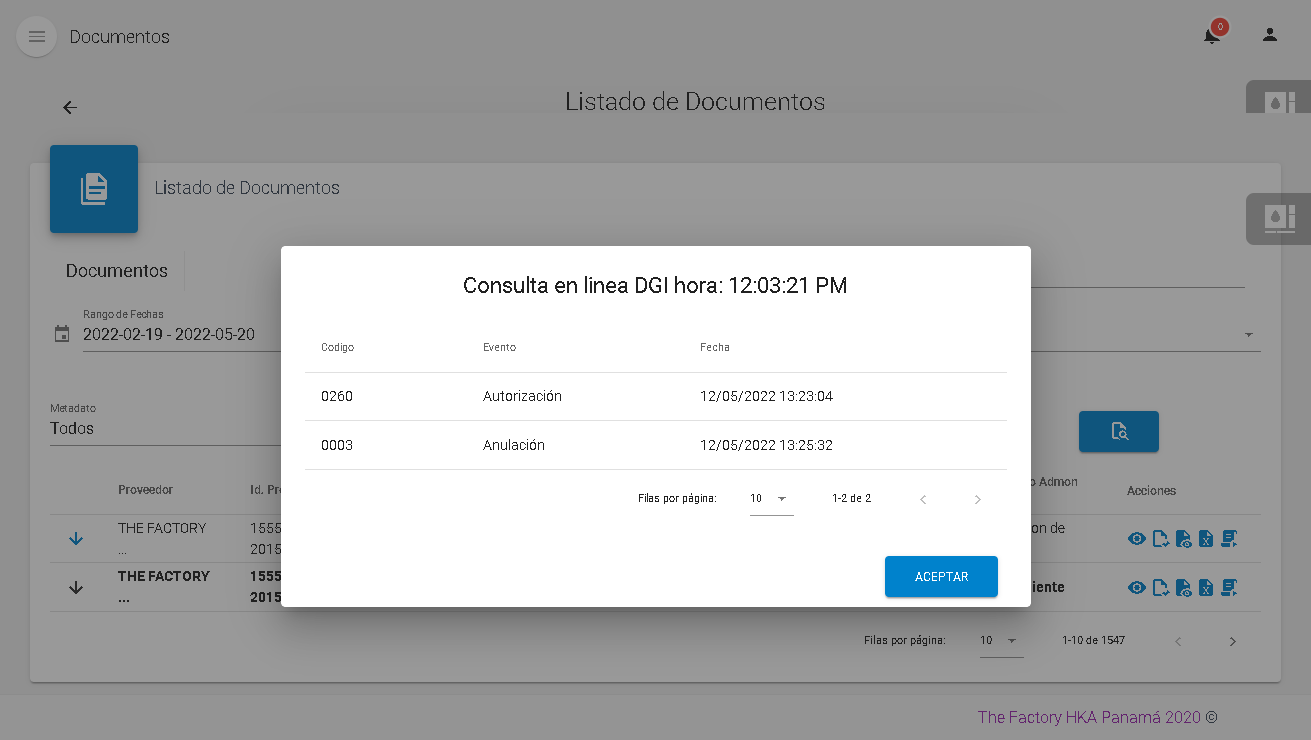Click the notifications bell icon
Image resolution: width=1311 pixels, height=740 pixels.
coord(1211,36)
